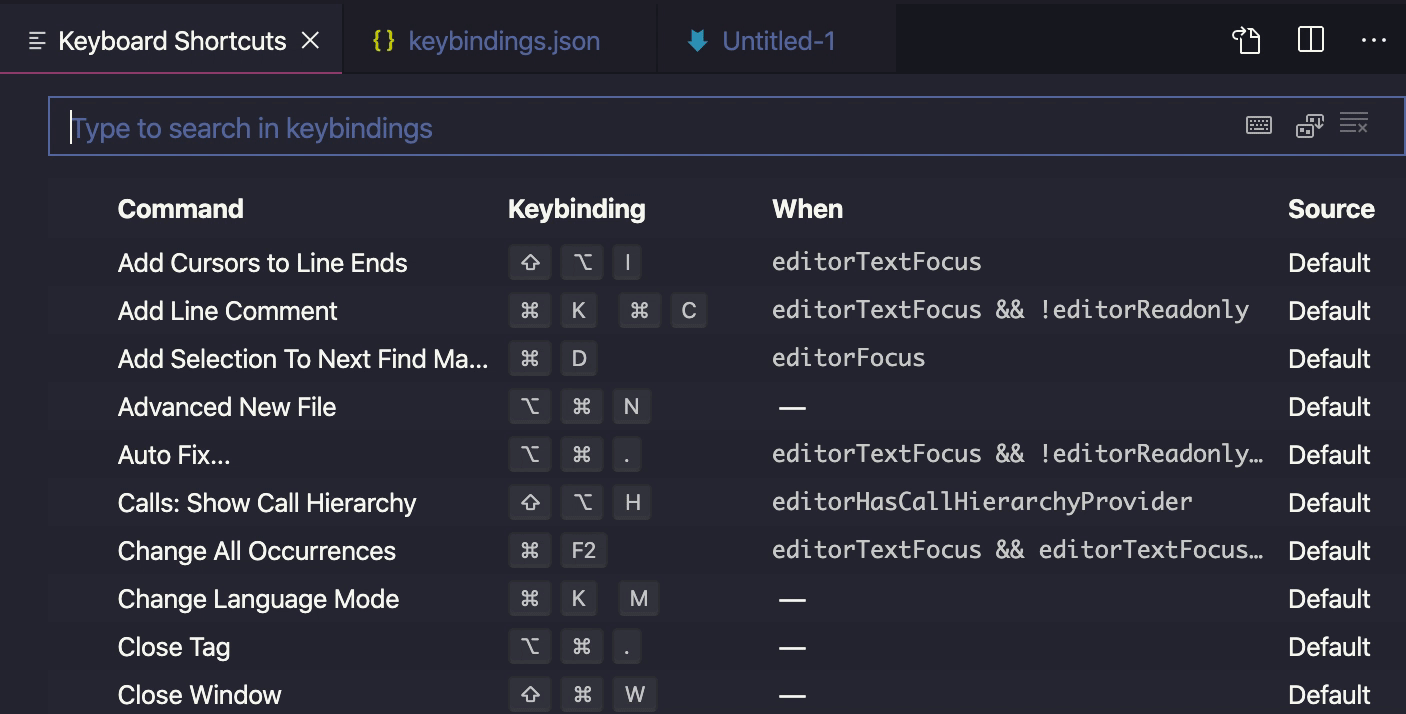1406x714 pixels.
Task: Click the Default source label for Auto Fix
Action: click(x=1329, y=455)
